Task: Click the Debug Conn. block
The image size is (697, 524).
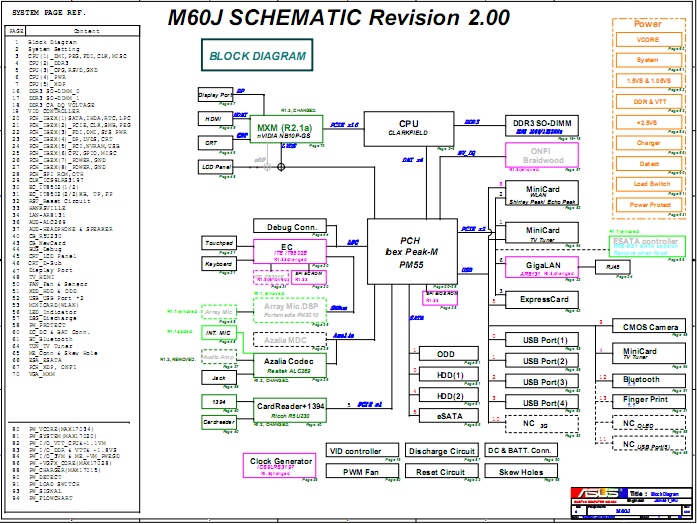Action: tap(290, 226)
